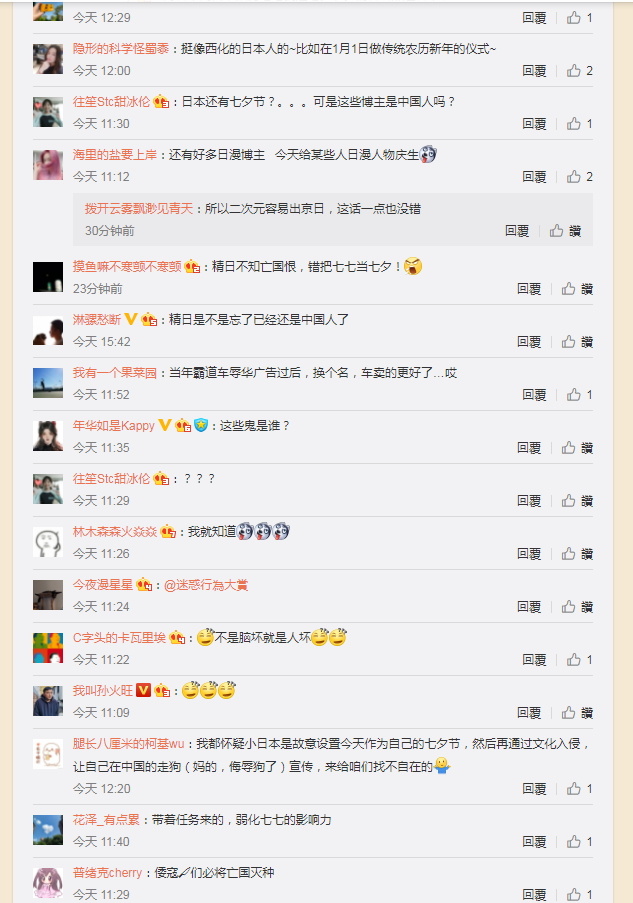Open username link 今夜漫星星
This screenshot has height=903, width=633.
click(103, 585)
